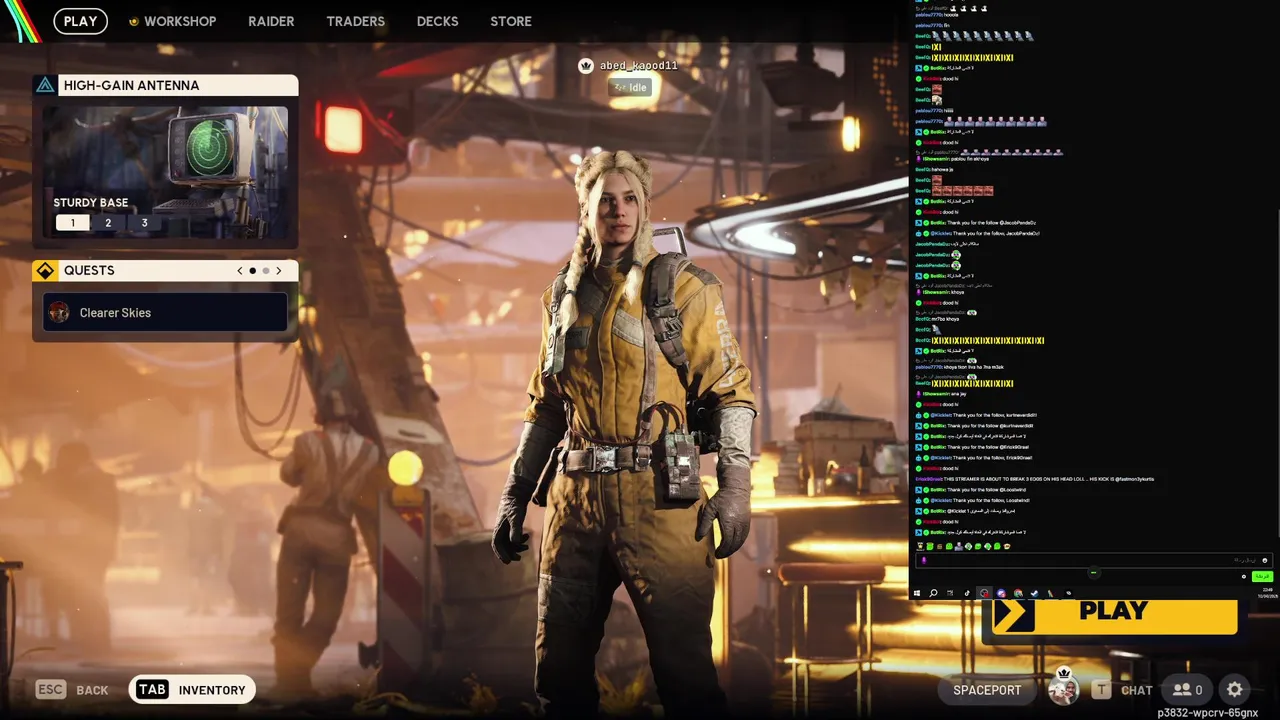
Task: Click into the stream chat message field
Action: pos(1093,561)
